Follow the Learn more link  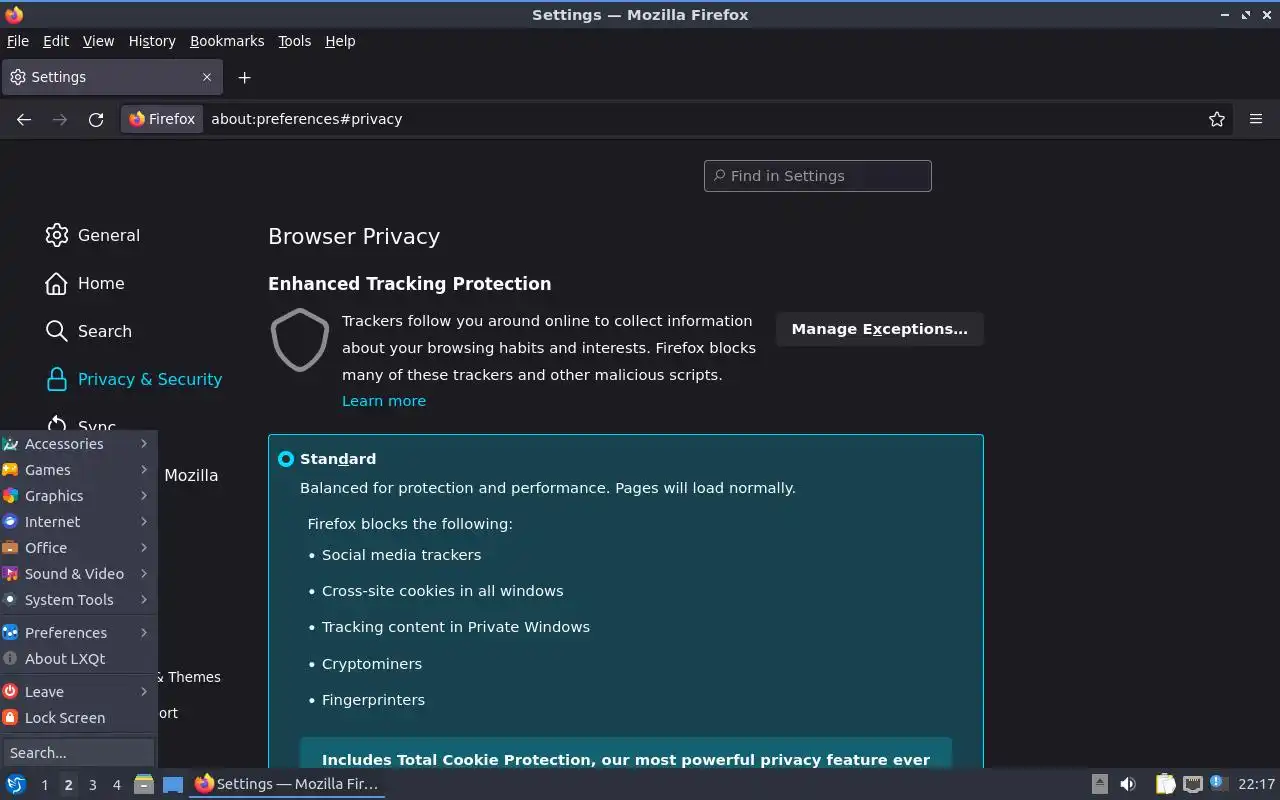click(384, 401)
